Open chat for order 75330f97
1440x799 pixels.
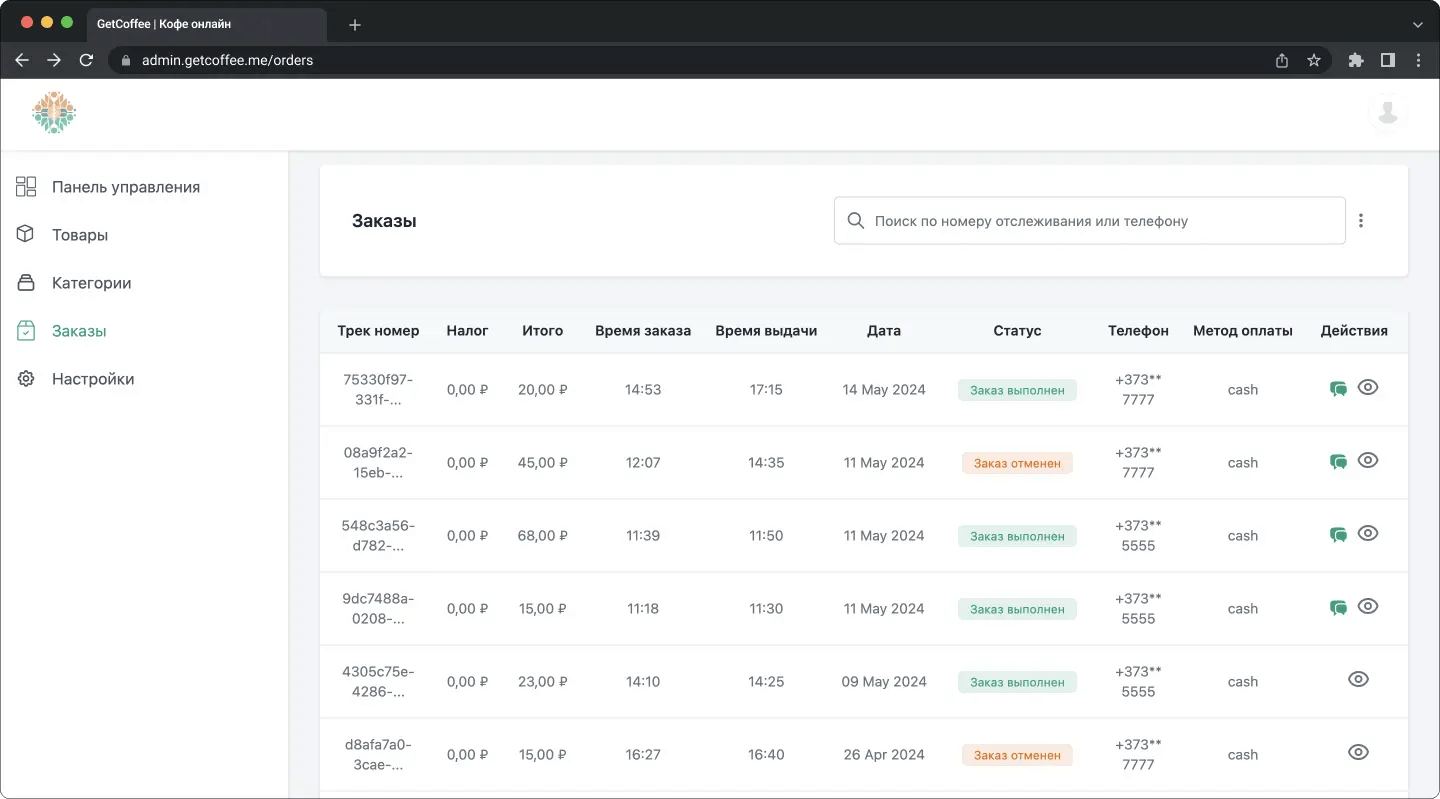click(x=1338, y=389)
